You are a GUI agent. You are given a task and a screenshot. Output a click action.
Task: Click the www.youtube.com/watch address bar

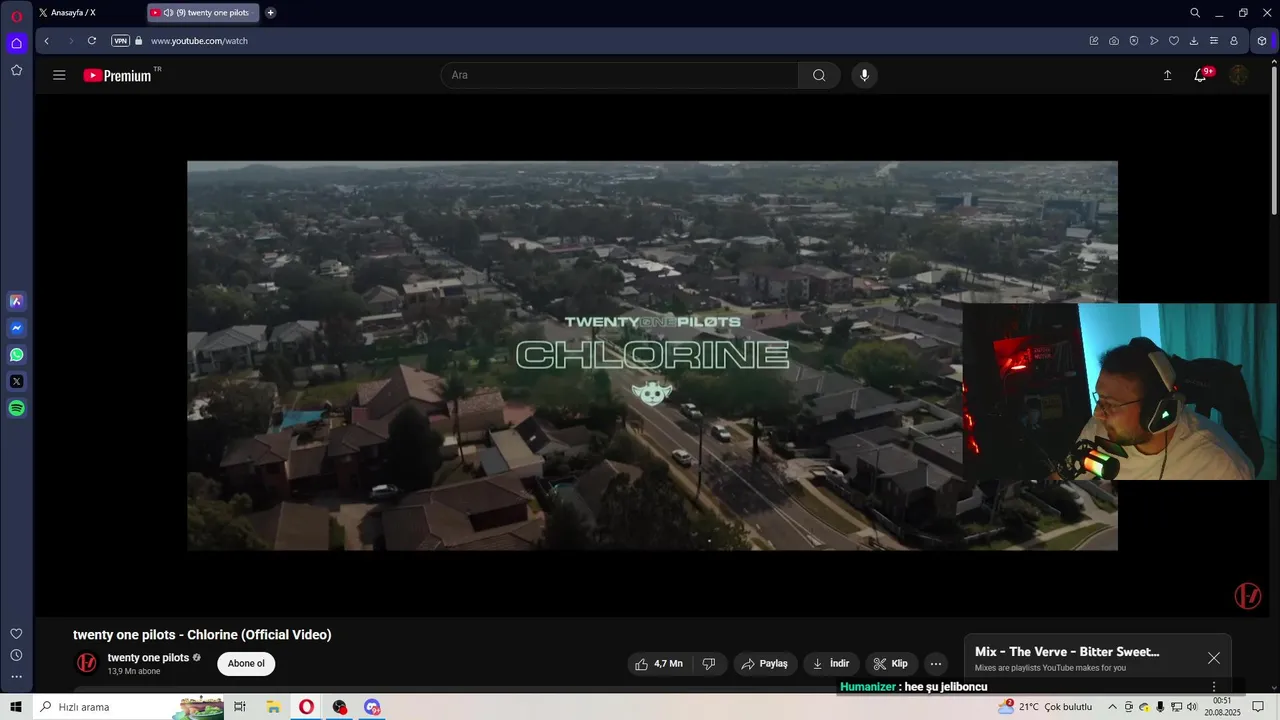[199, 41]
